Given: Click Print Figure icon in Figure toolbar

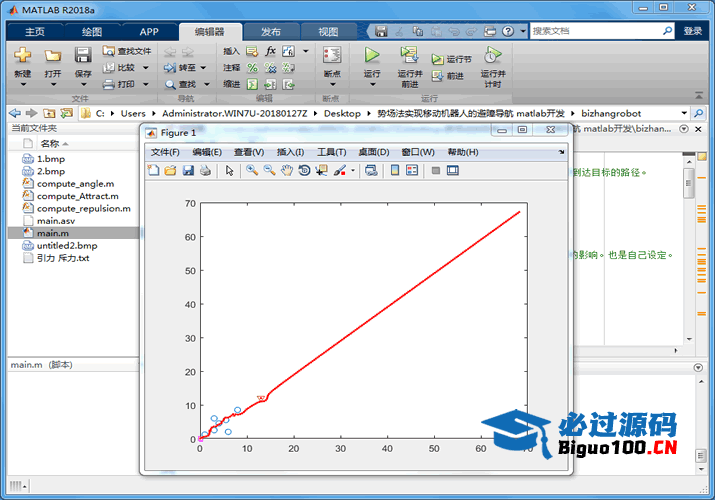Looking at the screenshot, I should click(206, 170).
